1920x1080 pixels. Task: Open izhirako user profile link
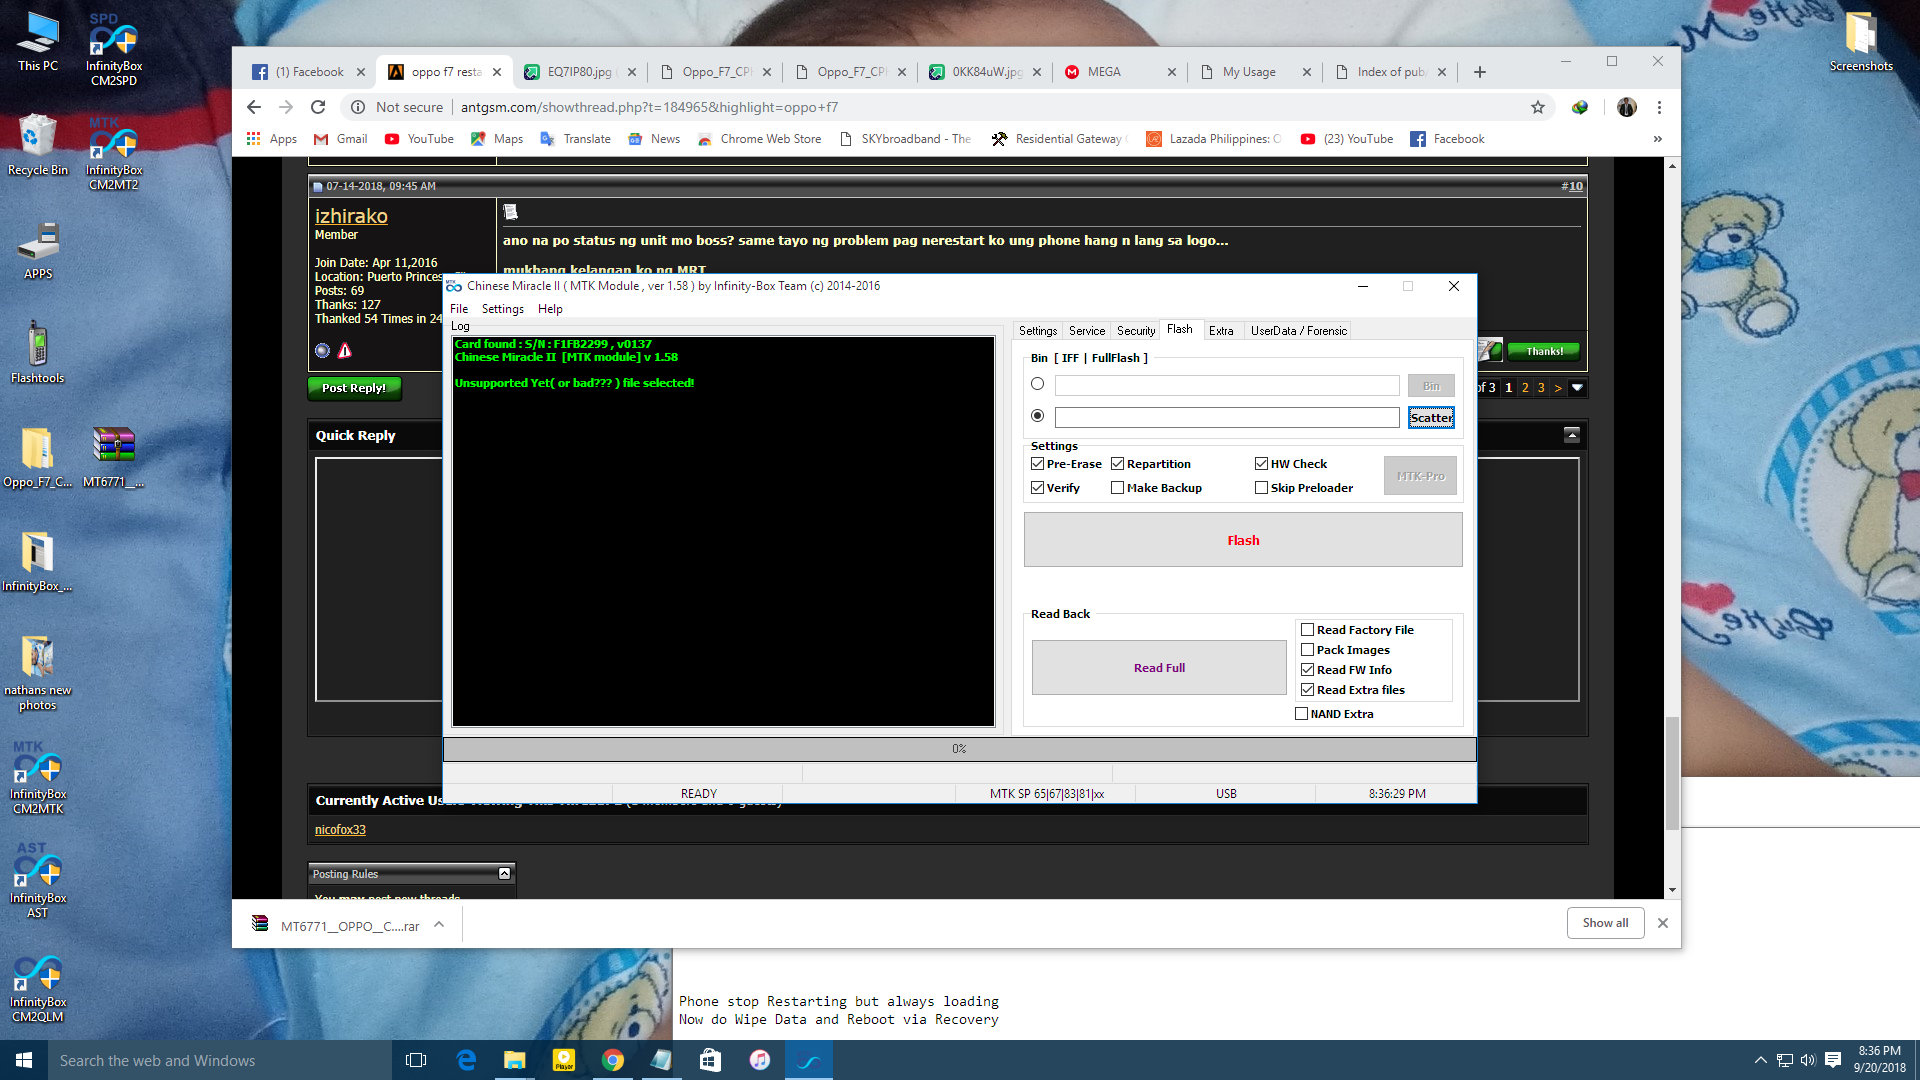tap(351, 216)
